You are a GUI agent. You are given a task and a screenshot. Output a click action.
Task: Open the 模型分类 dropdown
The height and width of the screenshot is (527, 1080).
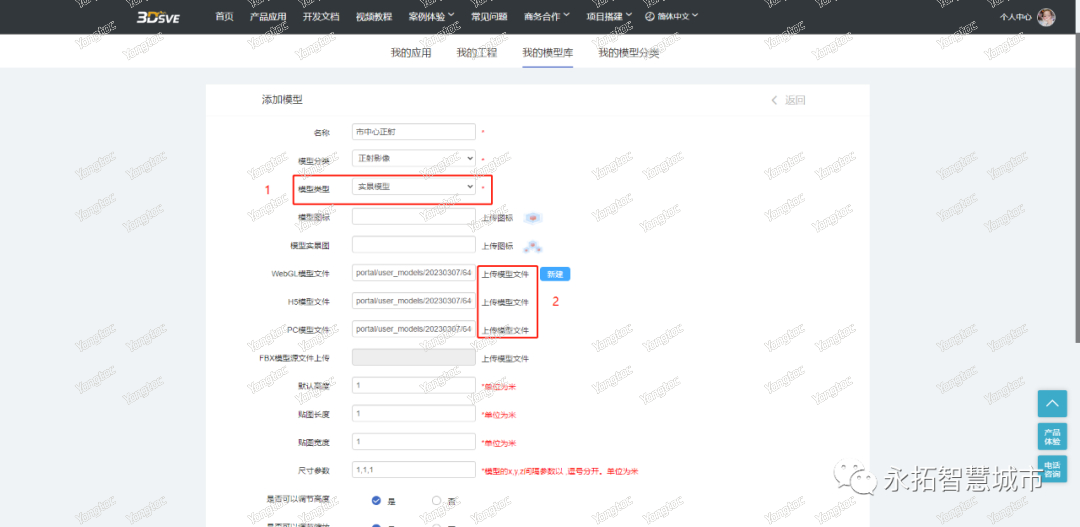[x=414, y=158]
